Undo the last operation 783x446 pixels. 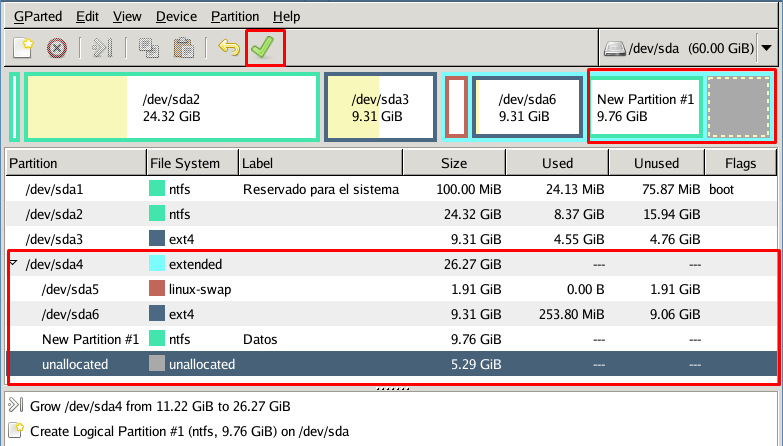228,48
